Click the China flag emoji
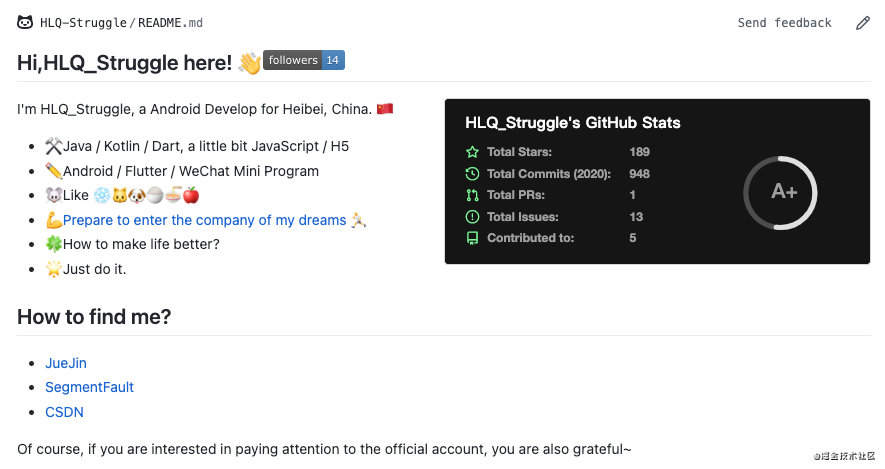This screenshot has height=469, width=885. [385, 108]
